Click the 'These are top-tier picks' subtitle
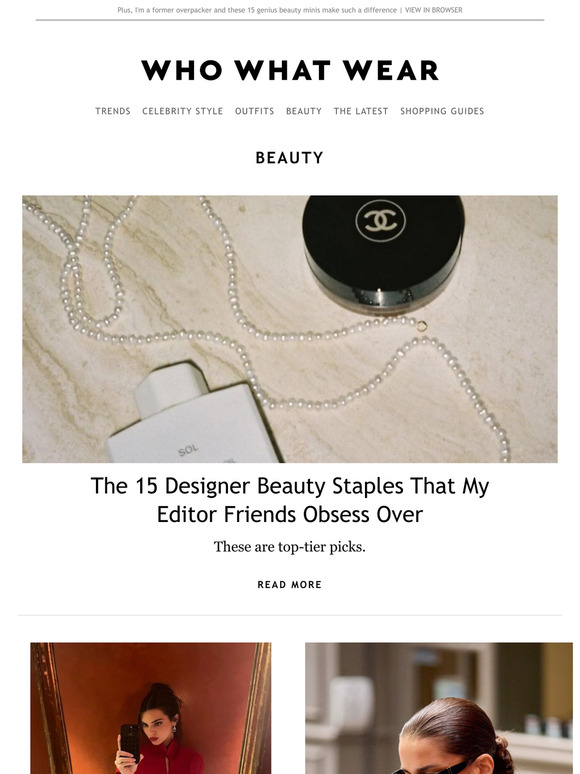 (290, 547)
